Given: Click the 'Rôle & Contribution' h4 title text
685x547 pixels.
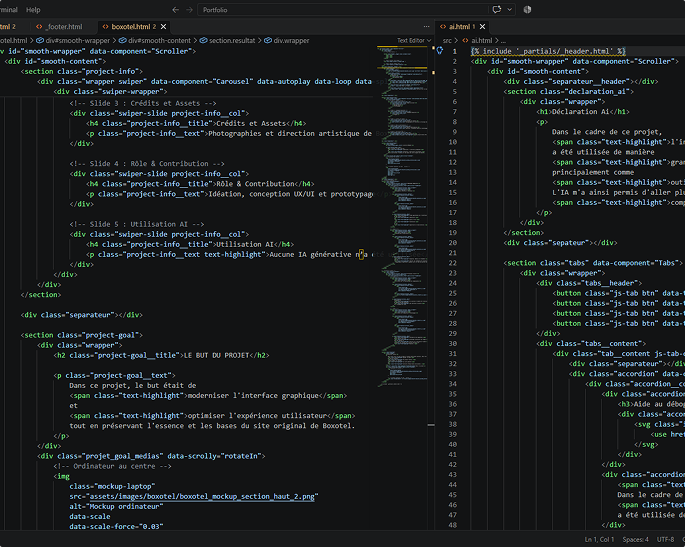Looking at the screenshot, I should pyautogui.click(x=255, y=184).
